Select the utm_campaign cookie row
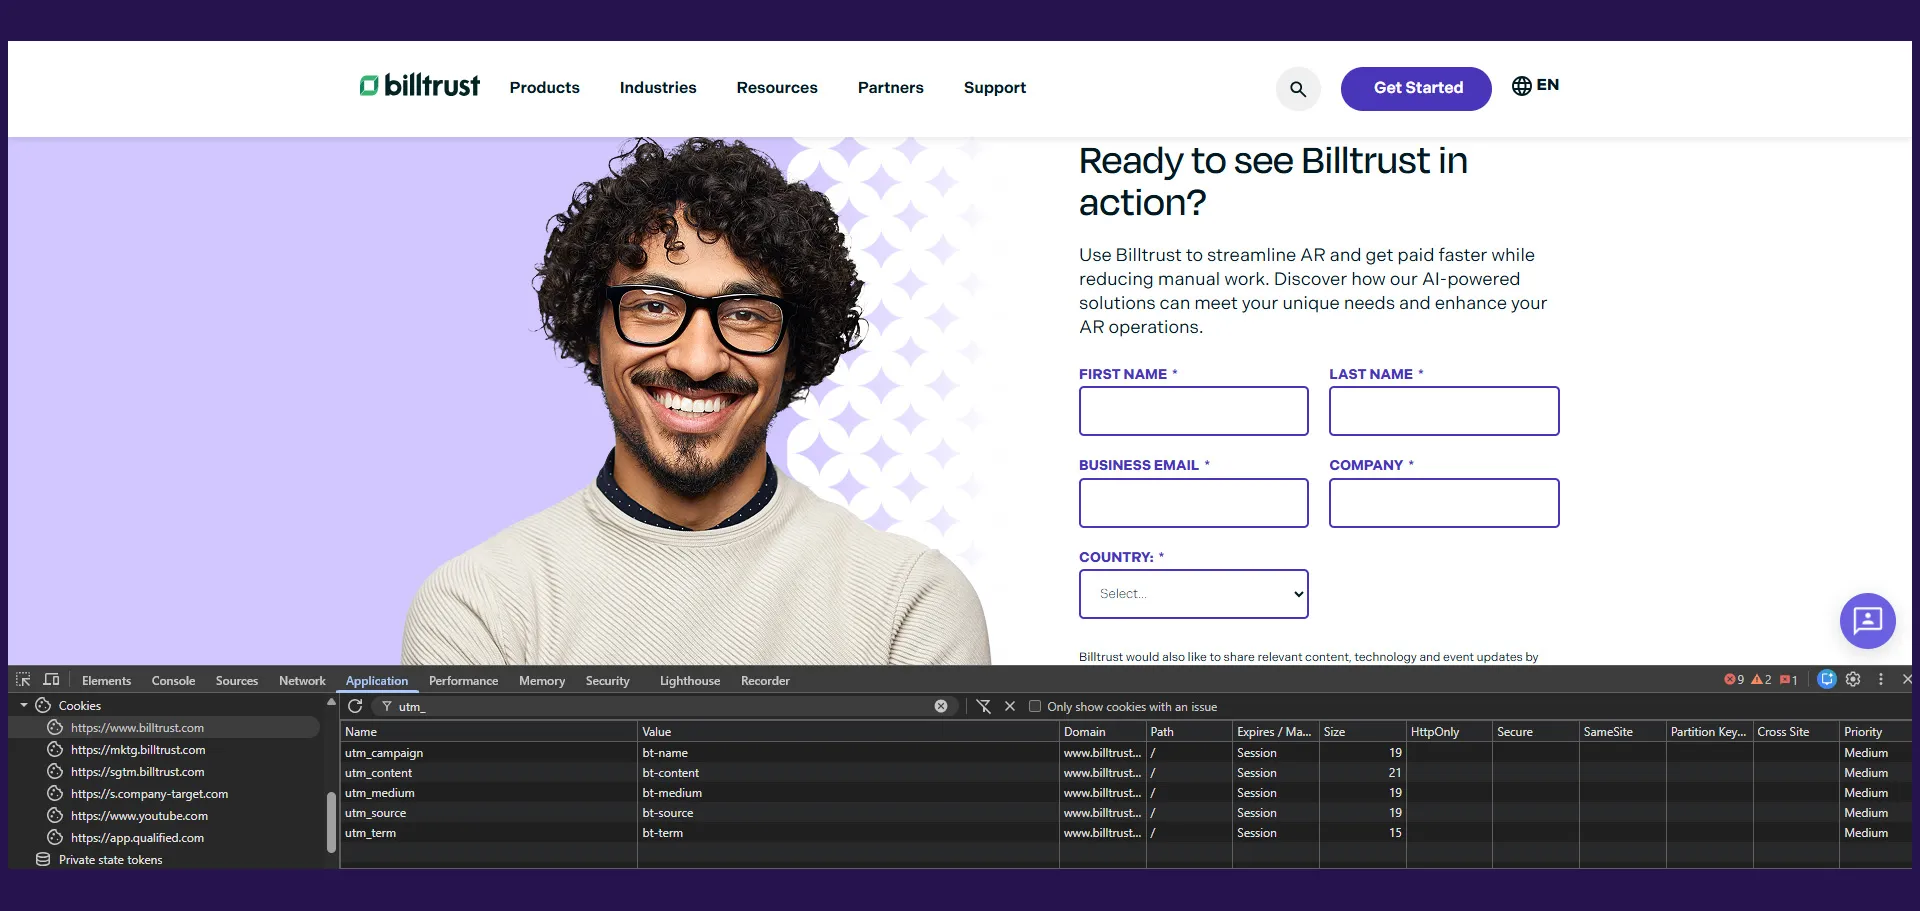Viewport: 1920px width, 911px height. point(1126,753)
